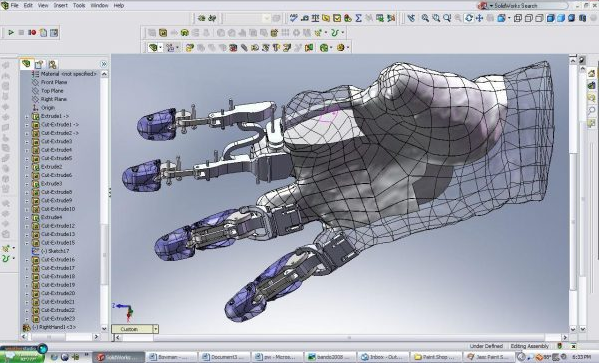
Task: Open the Tools menu
Action: (79, 5)
